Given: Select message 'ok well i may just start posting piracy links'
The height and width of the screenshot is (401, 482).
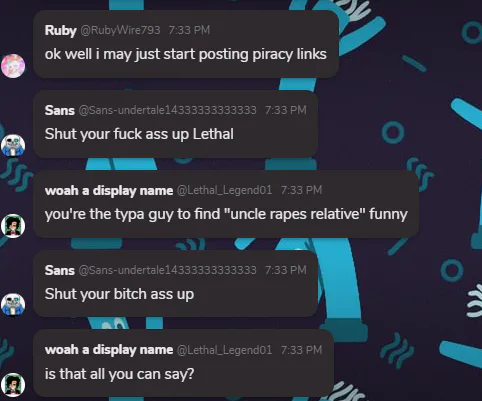Looking at the screenshot, I should coord(186,54).
